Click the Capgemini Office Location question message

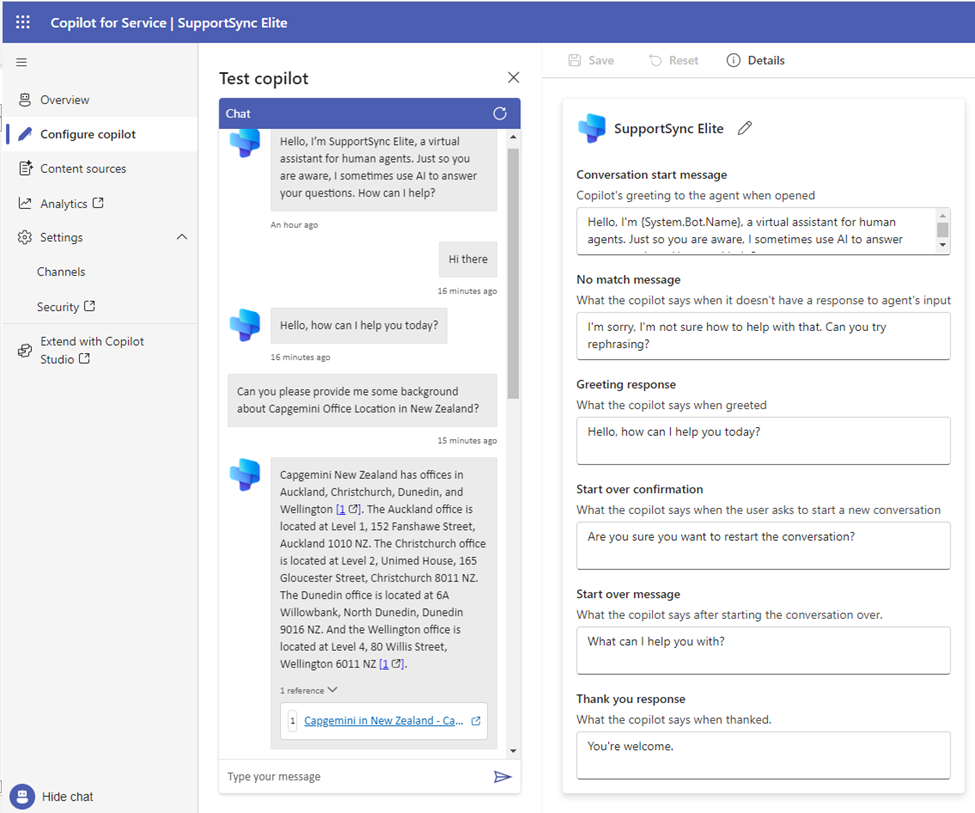click(363, 400)
